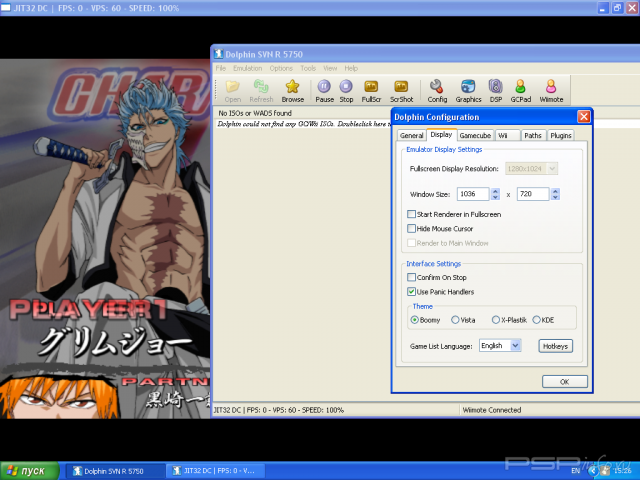
Task: Click the window height input field
Action: [x=531, y=194]
